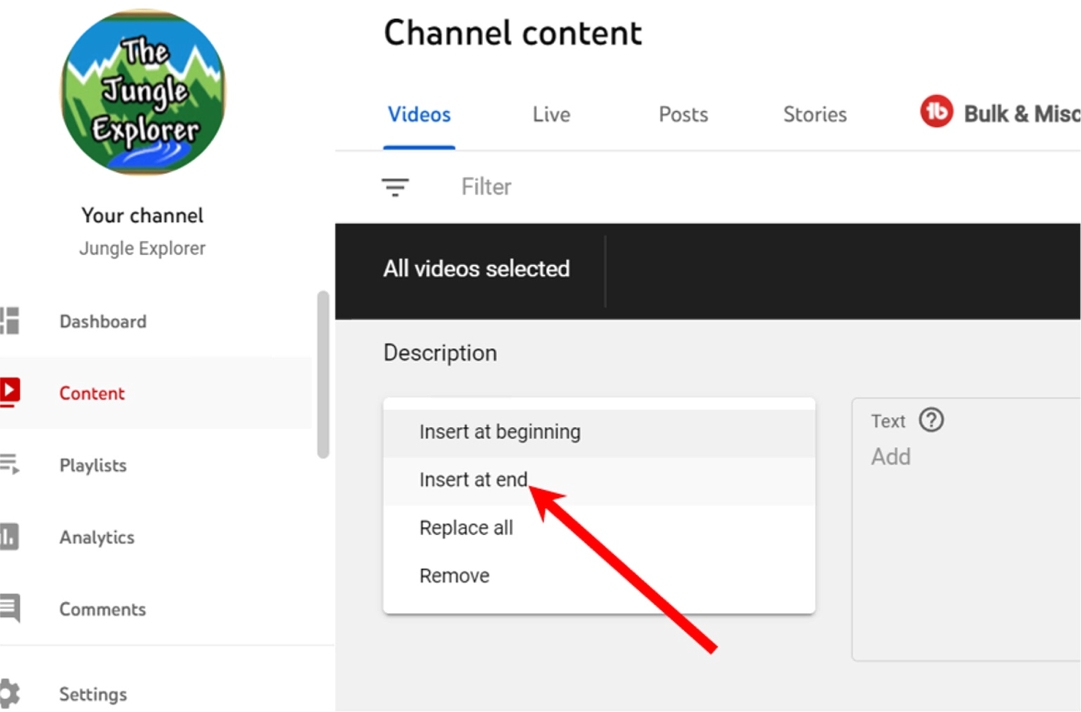
Task: Click the Settings gear icon
Action: [x=10, y=693]
